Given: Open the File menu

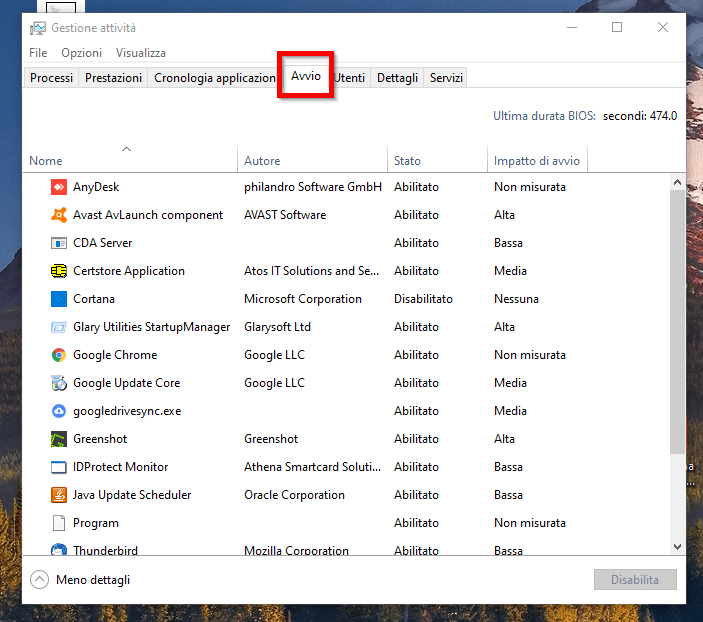Looking at the screenshot, I should click(38, 53).
